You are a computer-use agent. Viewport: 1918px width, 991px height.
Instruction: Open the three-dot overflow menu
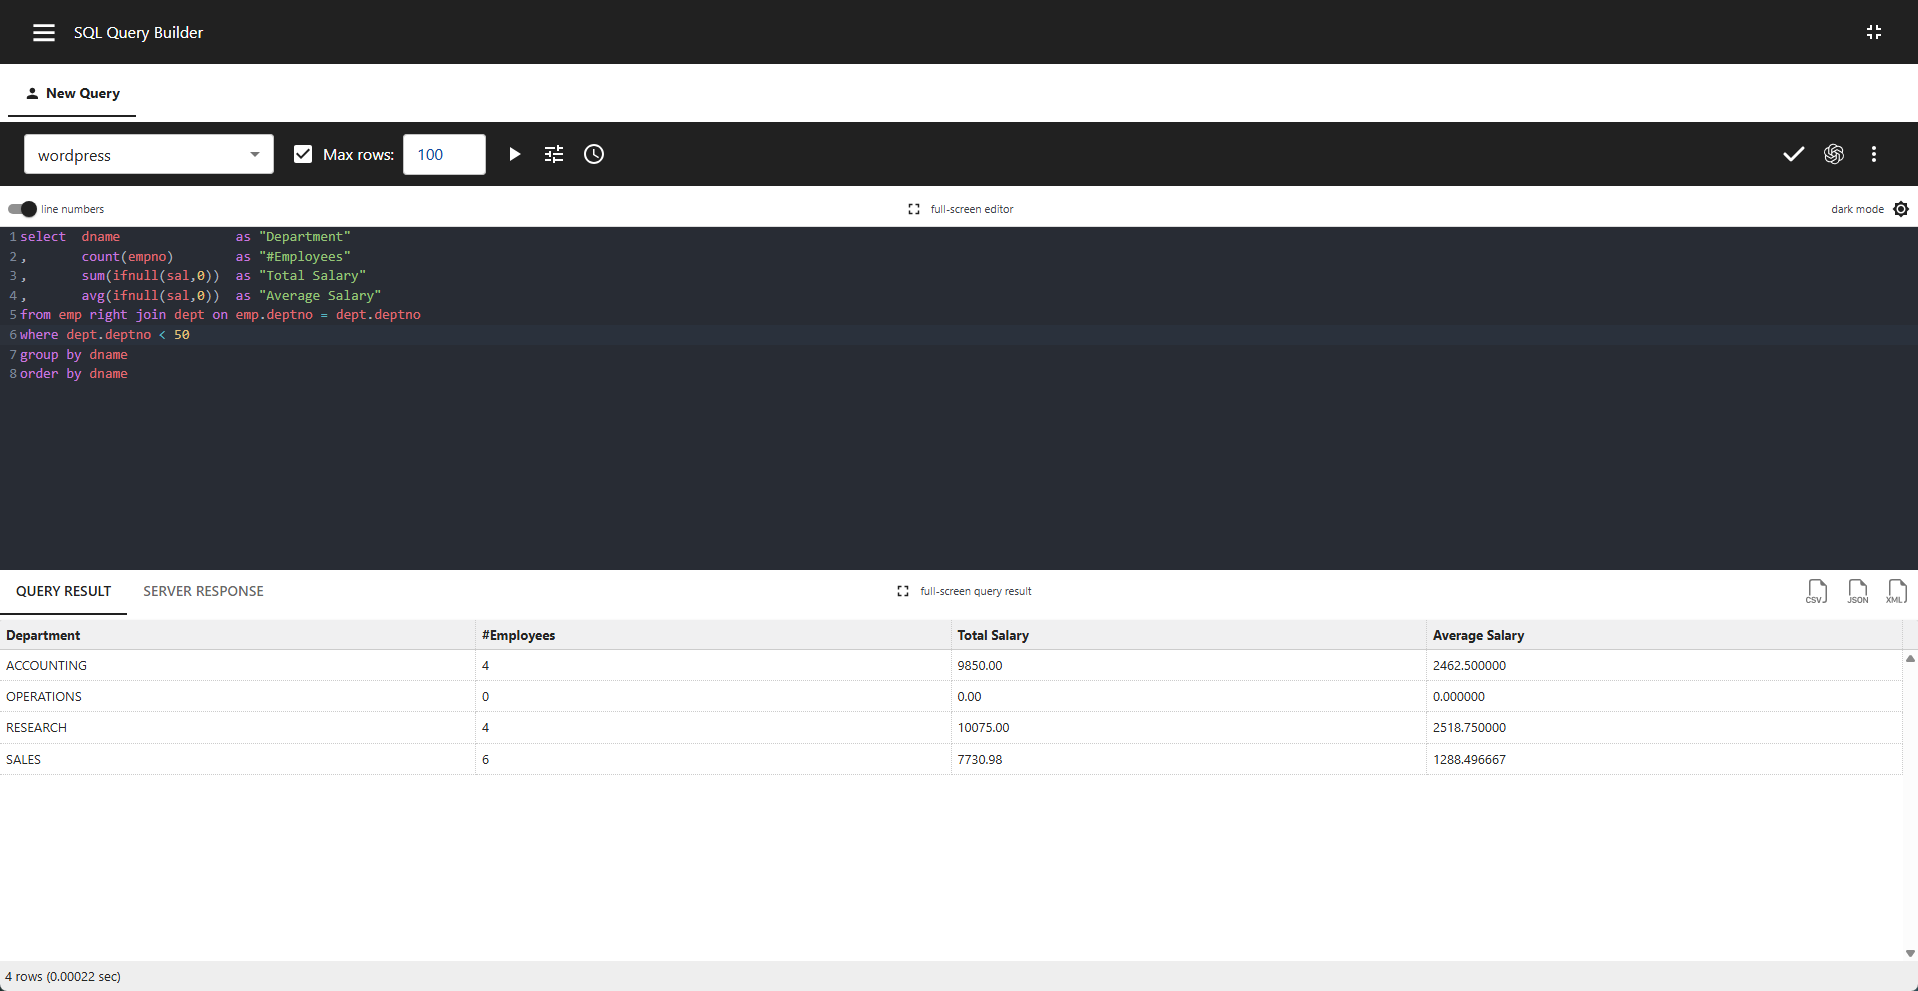pyautogui.click(x=1874, y=154)
